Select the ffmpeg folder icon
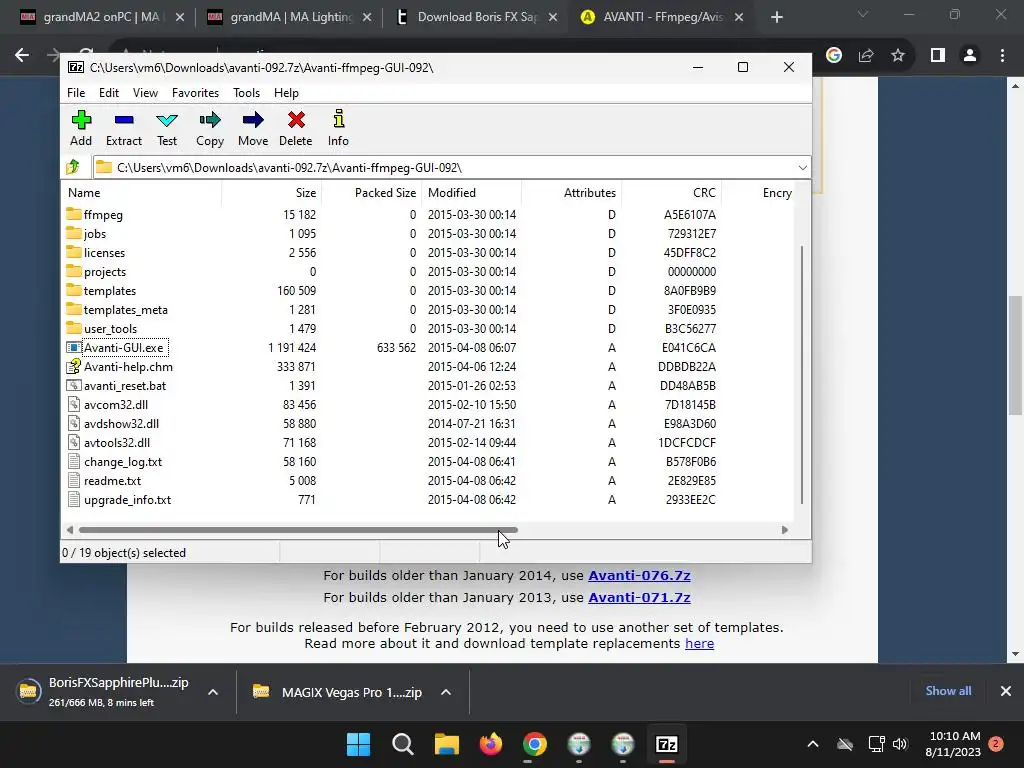Screen dimensions: 1024x768 pyautogui.click(x=74, y=214)
